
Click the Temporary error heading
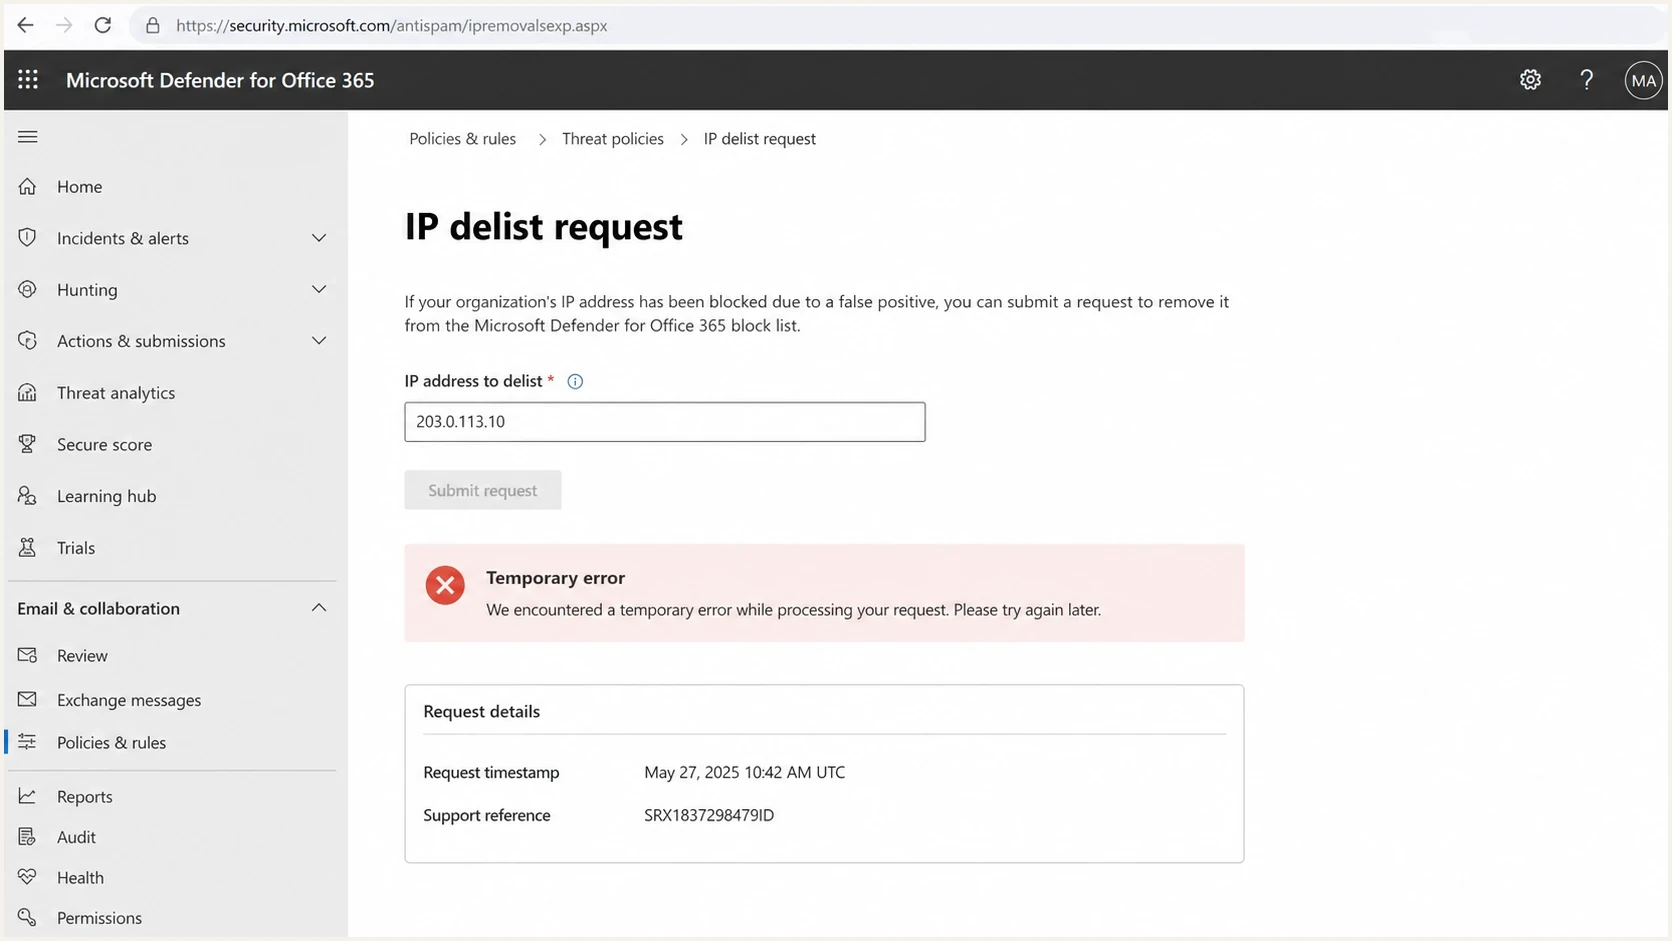click(556, 578)
